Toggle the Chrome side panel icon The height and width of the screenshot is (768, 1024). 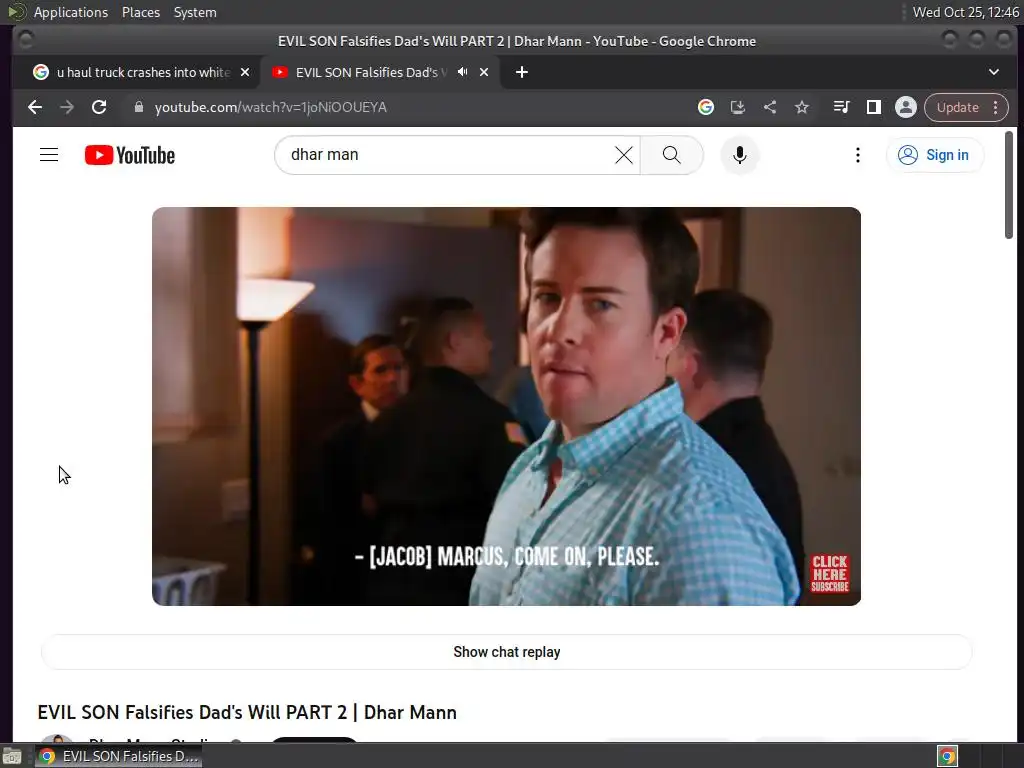pyautogui.click(x=873, y=107)
